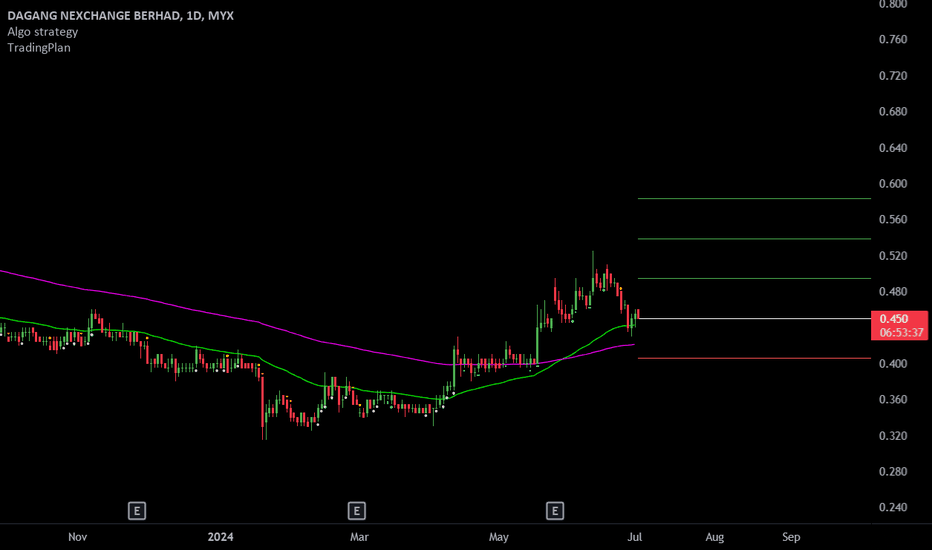Click the 0.560 price axis label

pos(893,219)
